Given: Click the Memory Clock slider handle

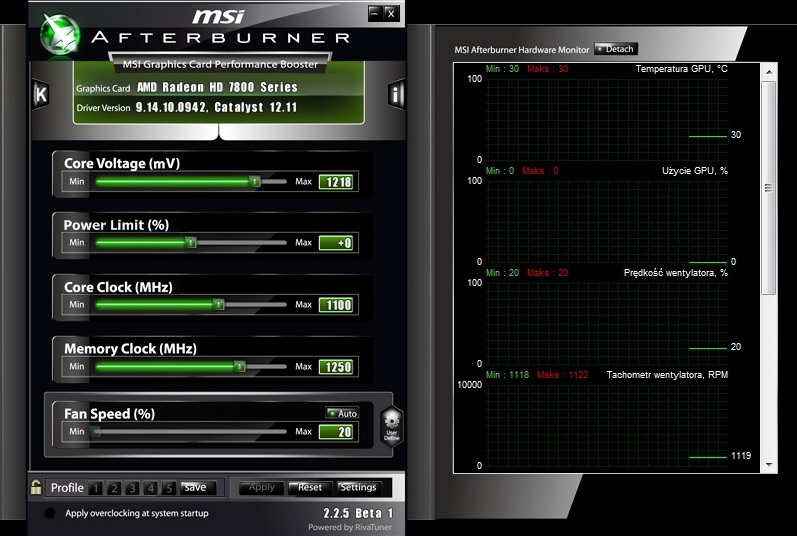Looking at the screenshot, I should tap(239, 366).
